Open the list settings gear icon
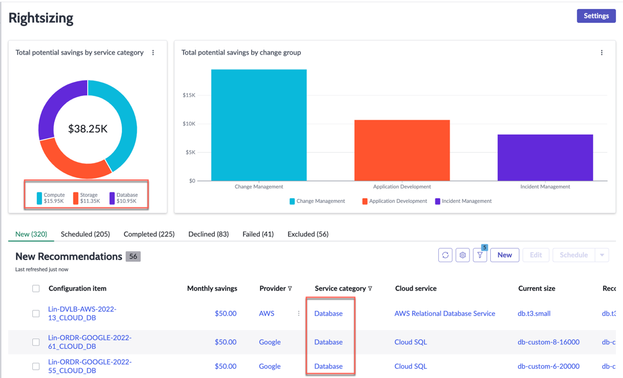This screenshot has width=623, height=378. click(462, 255)
